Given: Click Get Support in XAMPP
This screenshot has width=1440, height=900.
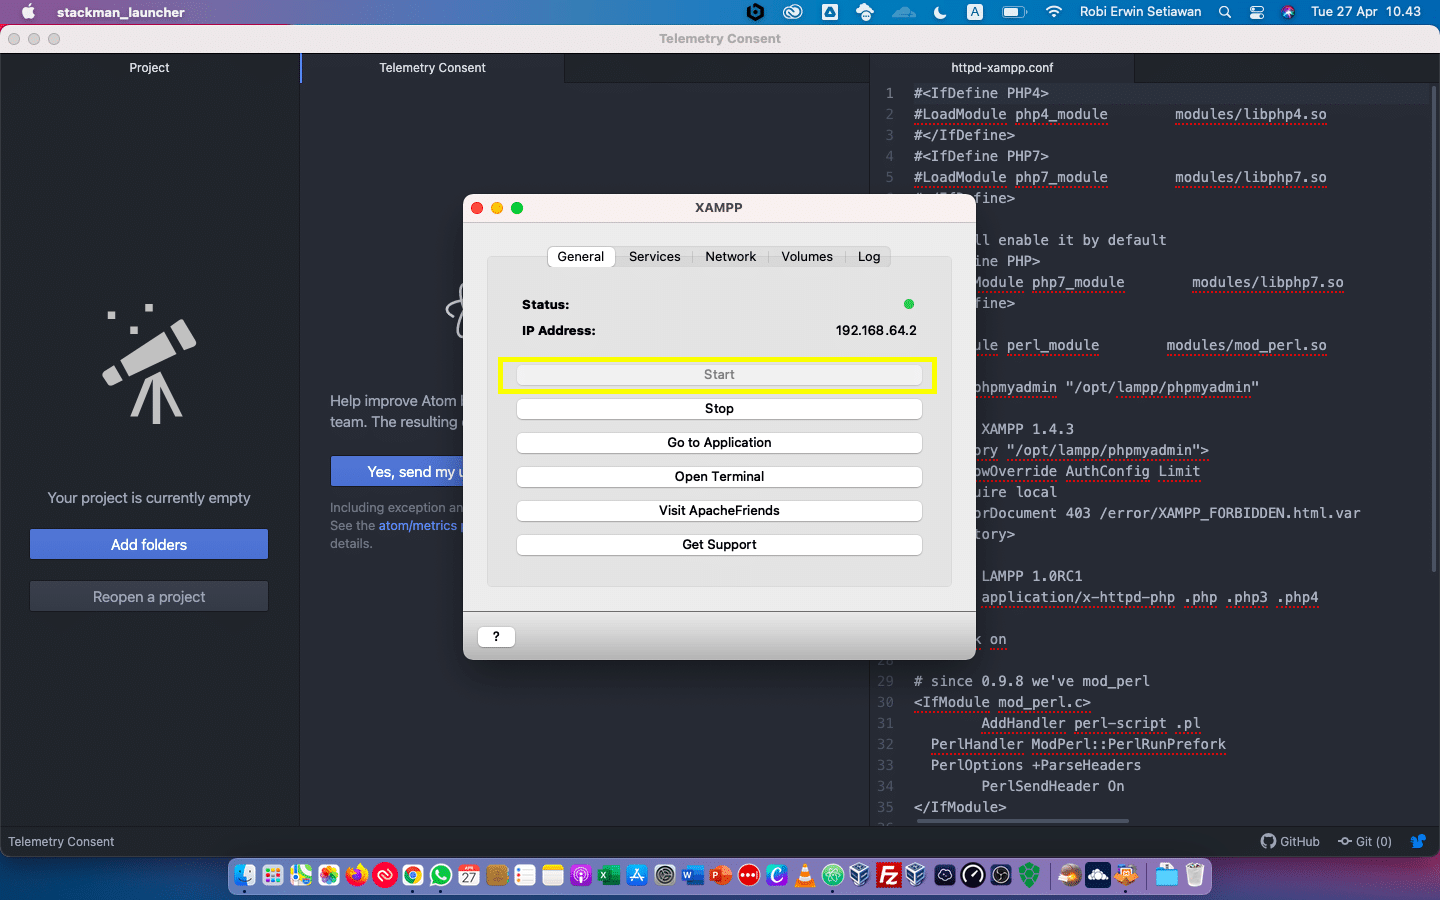Looking at the screenshot, I should tap(719, 545).
